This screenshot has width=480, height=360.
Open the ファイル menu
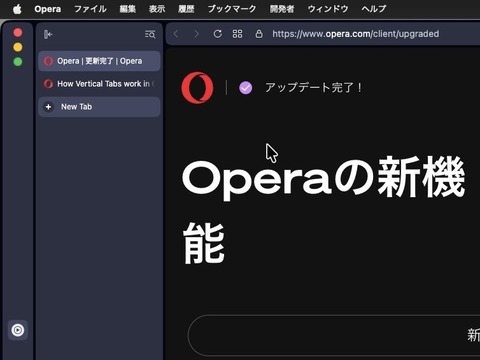(90, 9)
